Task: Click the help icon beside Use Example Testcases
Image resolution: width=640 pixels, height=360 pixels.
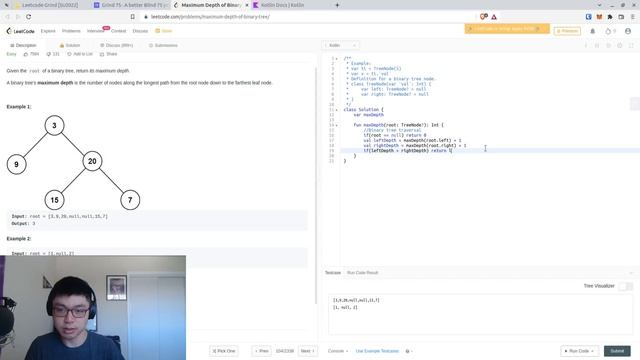Action: tap(408, 351)
